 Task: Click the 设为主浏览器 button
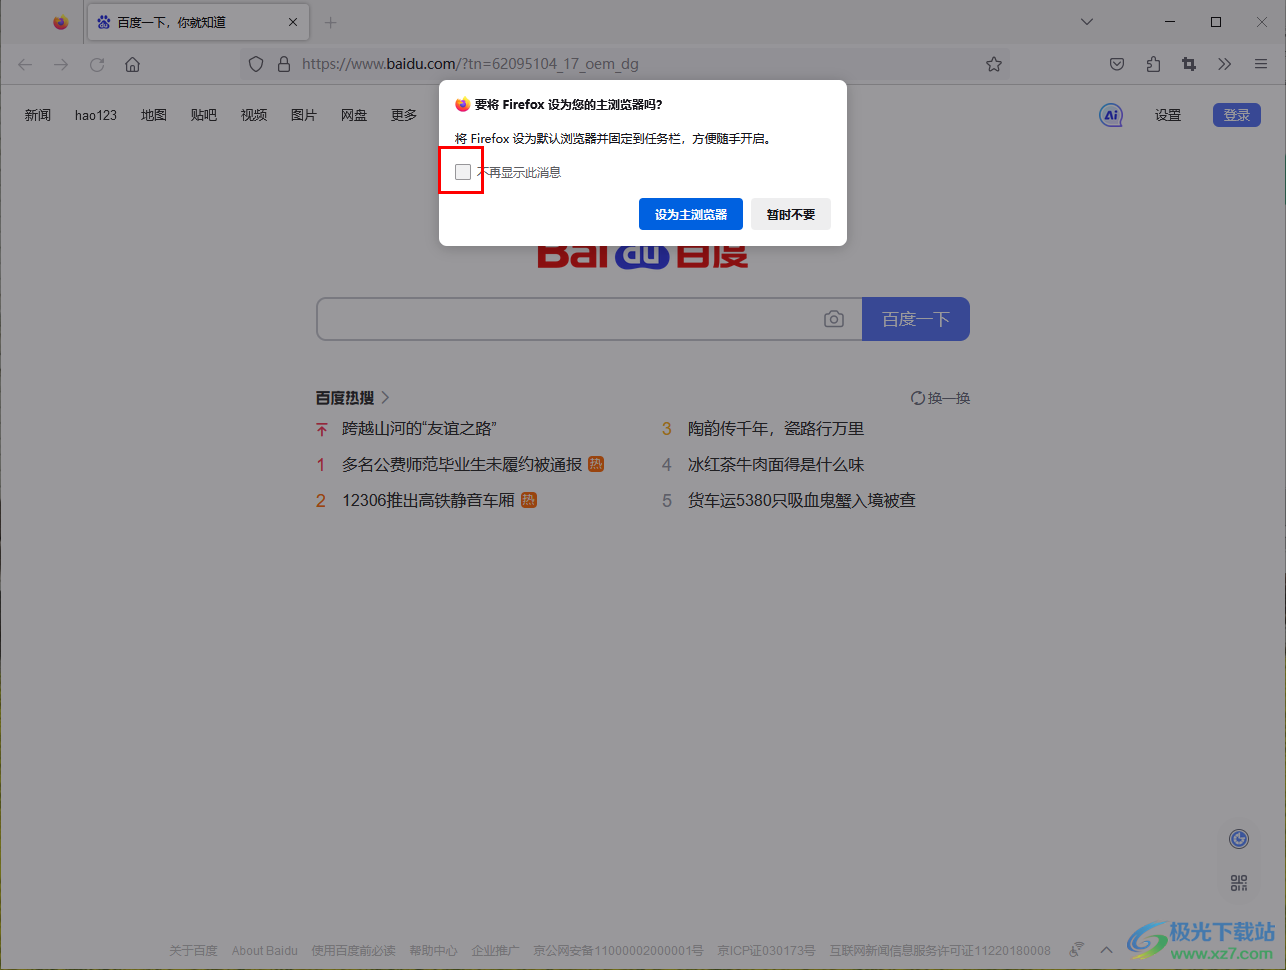691,214
